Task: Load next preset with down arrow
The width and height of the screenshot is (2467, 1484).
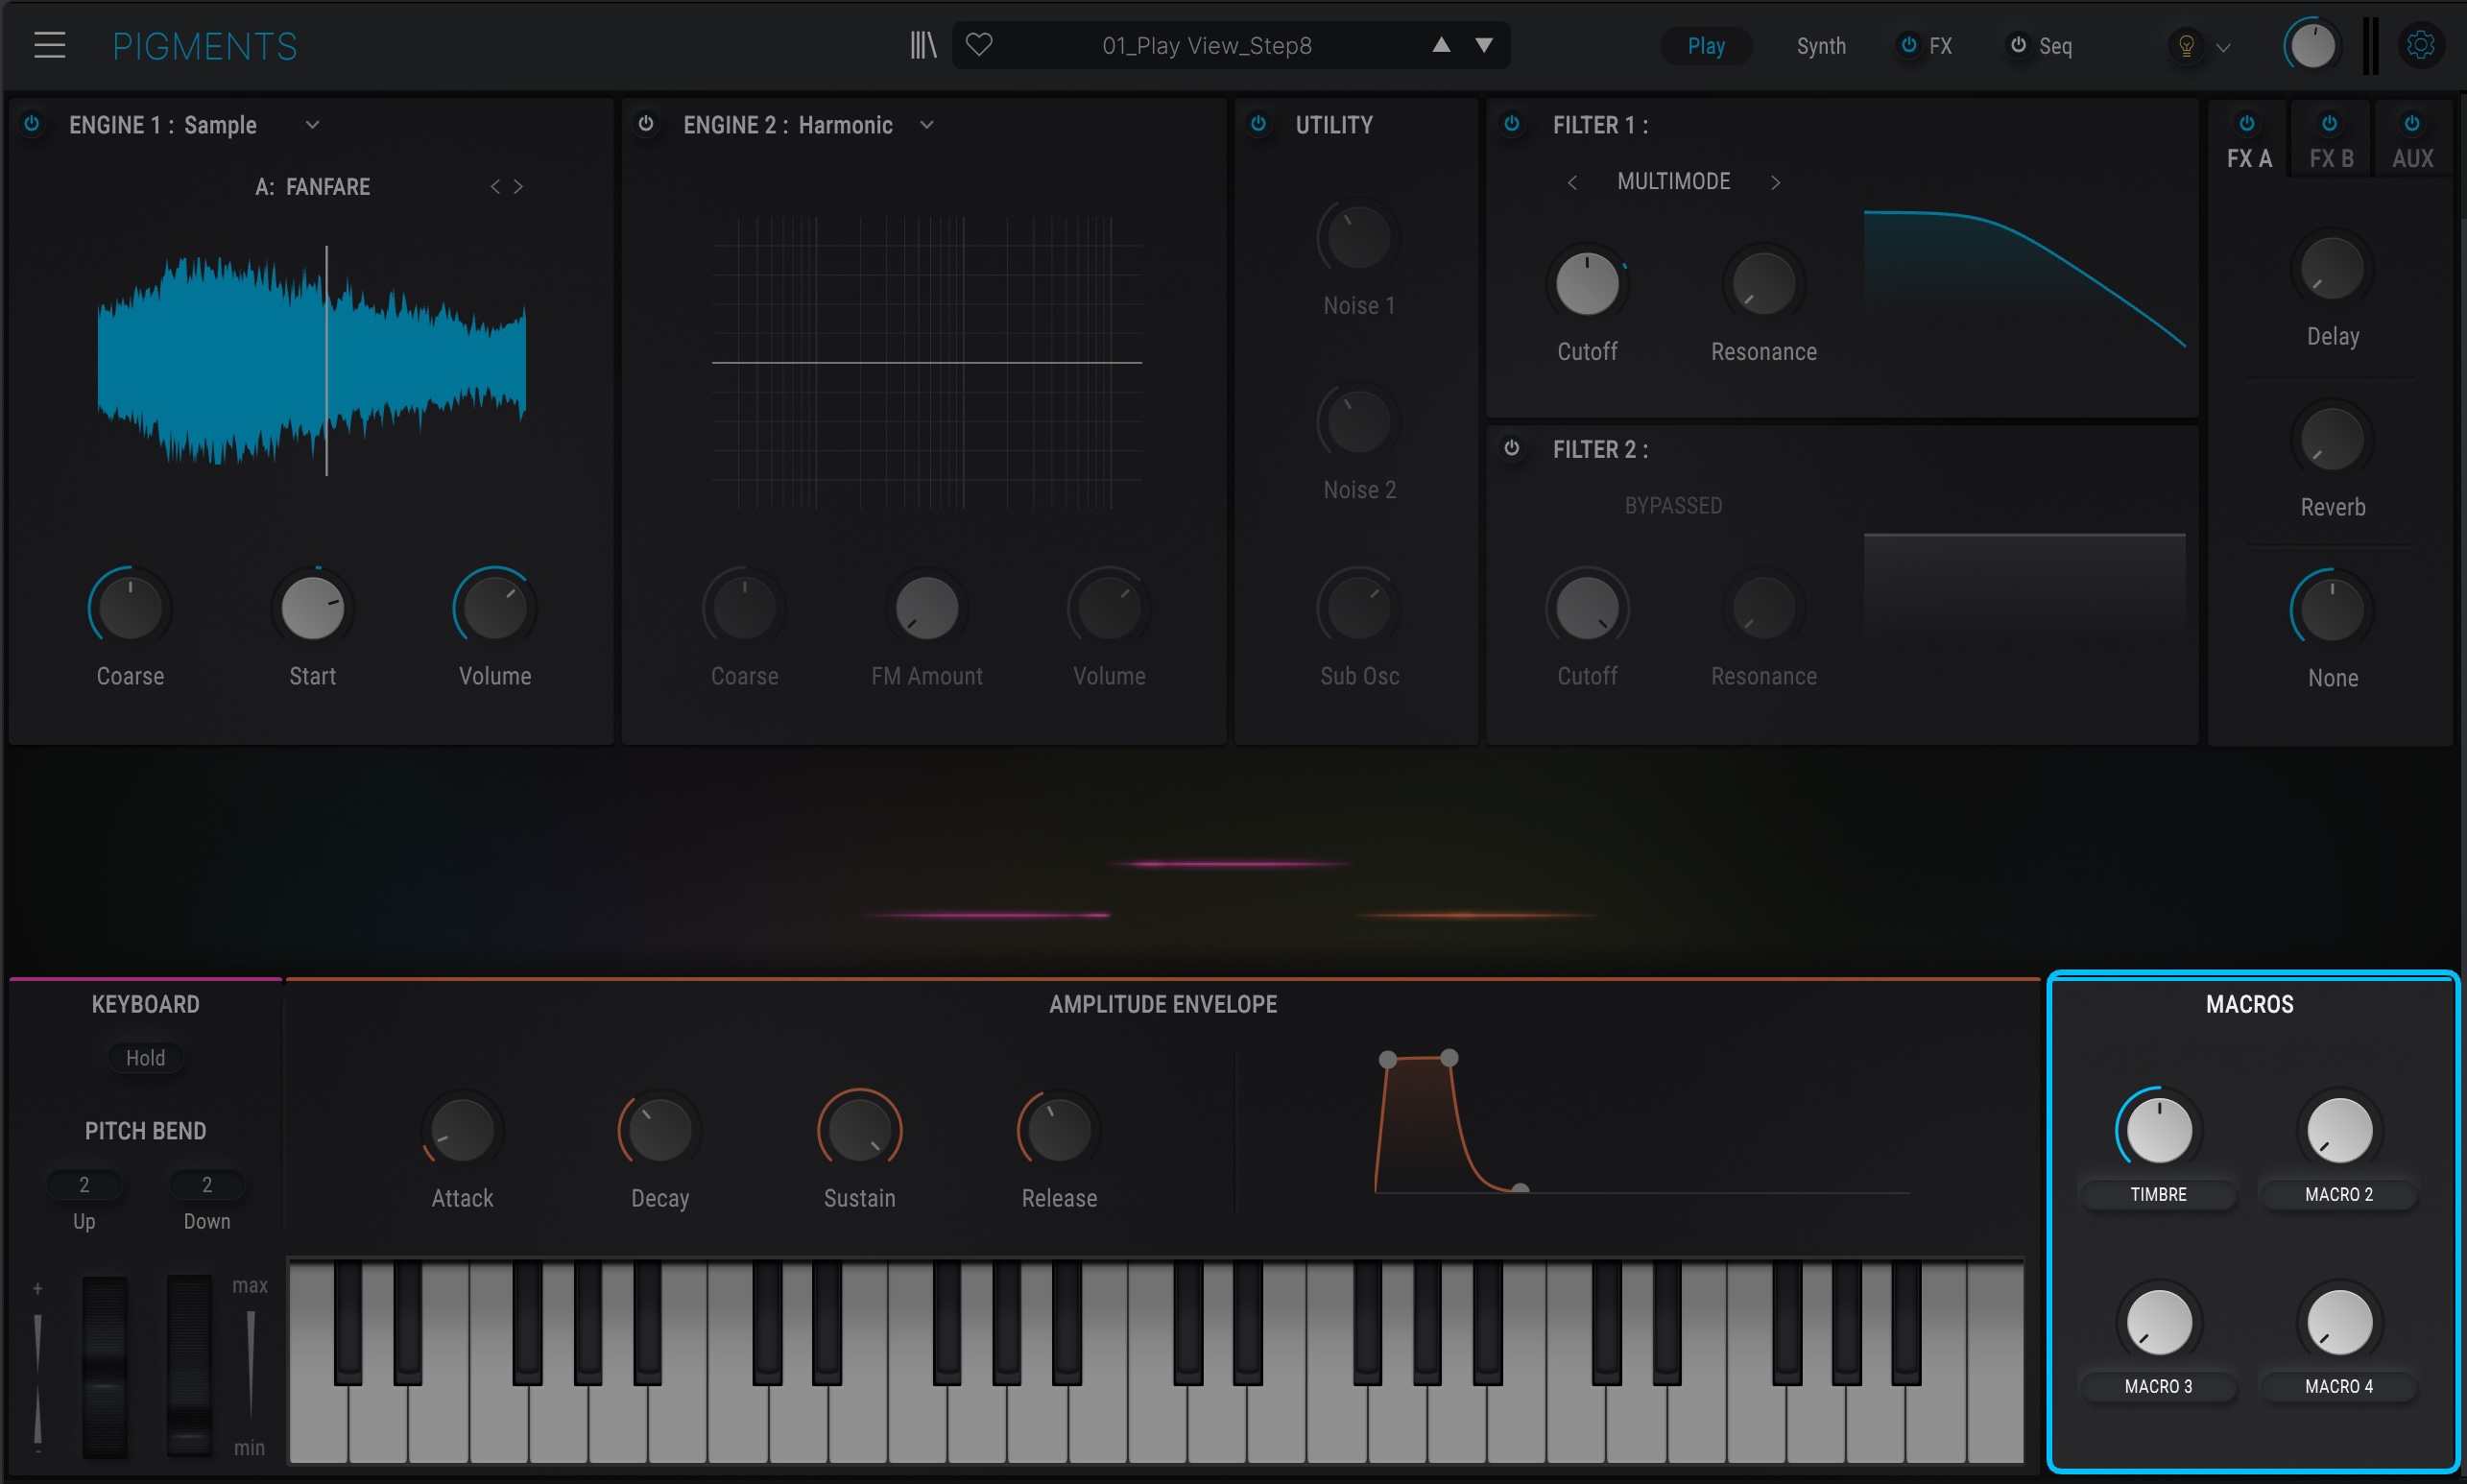Action: point(1484,45)
